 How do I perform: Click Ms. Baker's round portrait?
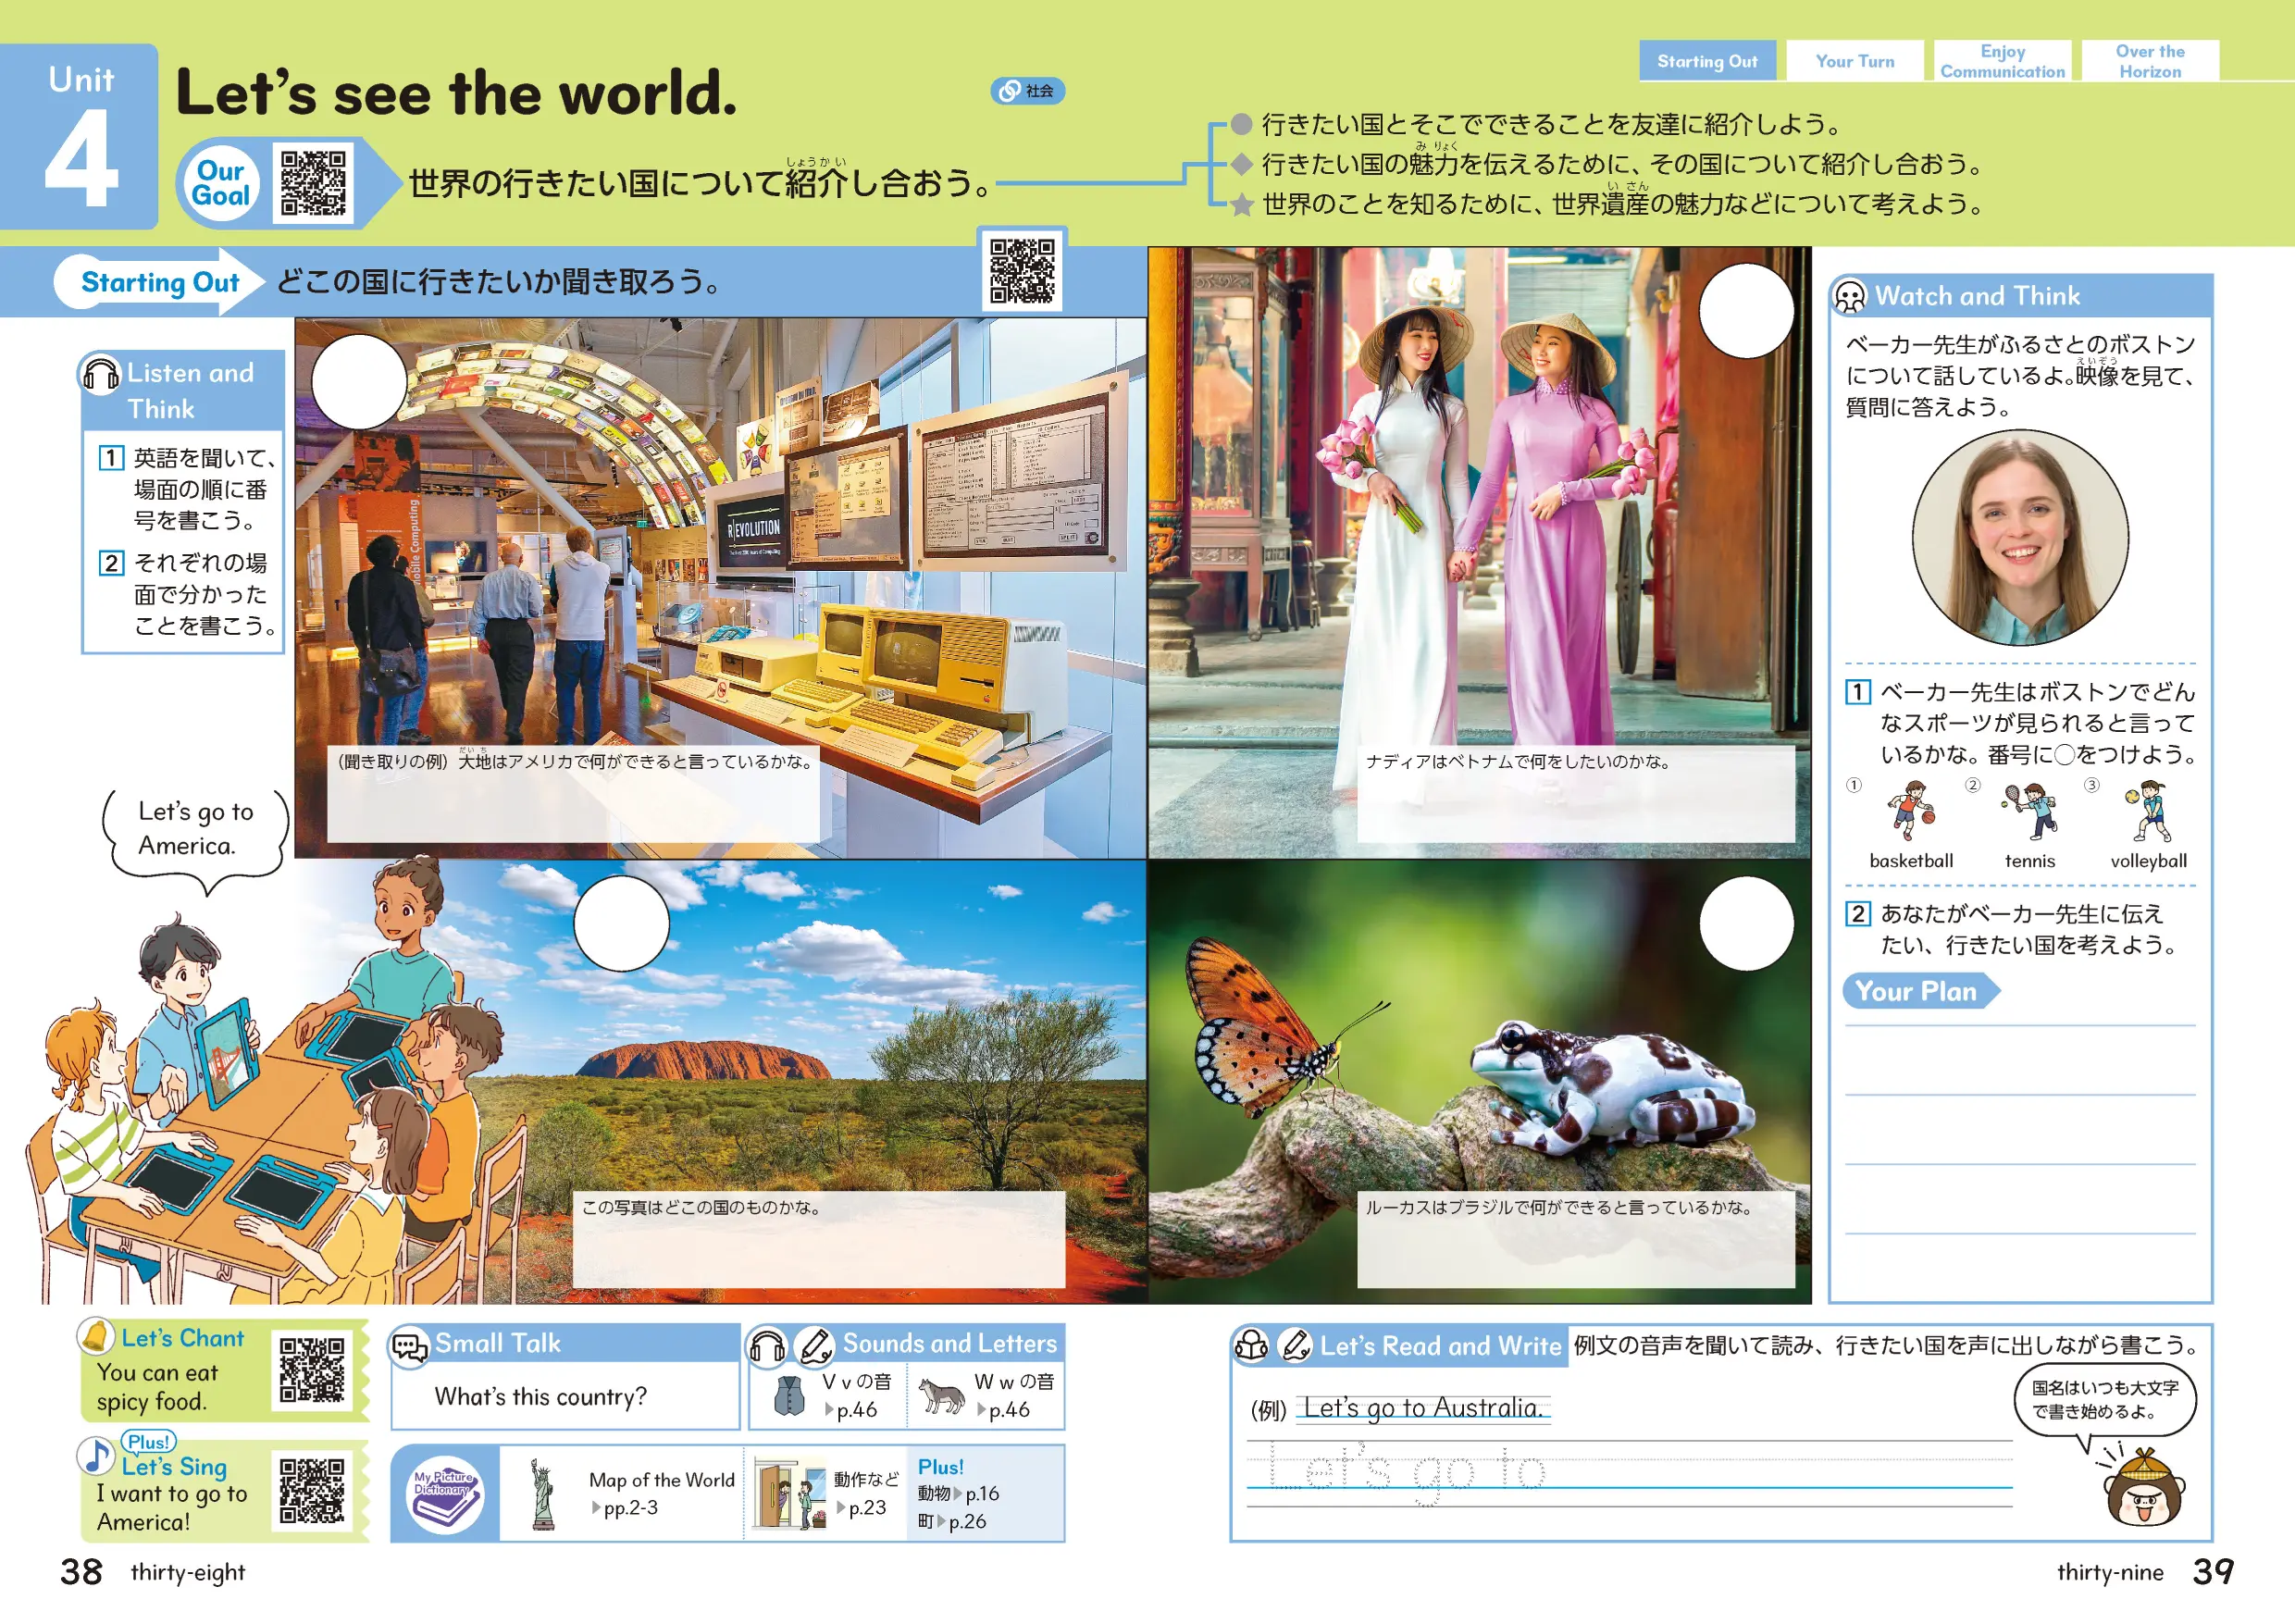pyautogui.click(x=2020, y=539)
